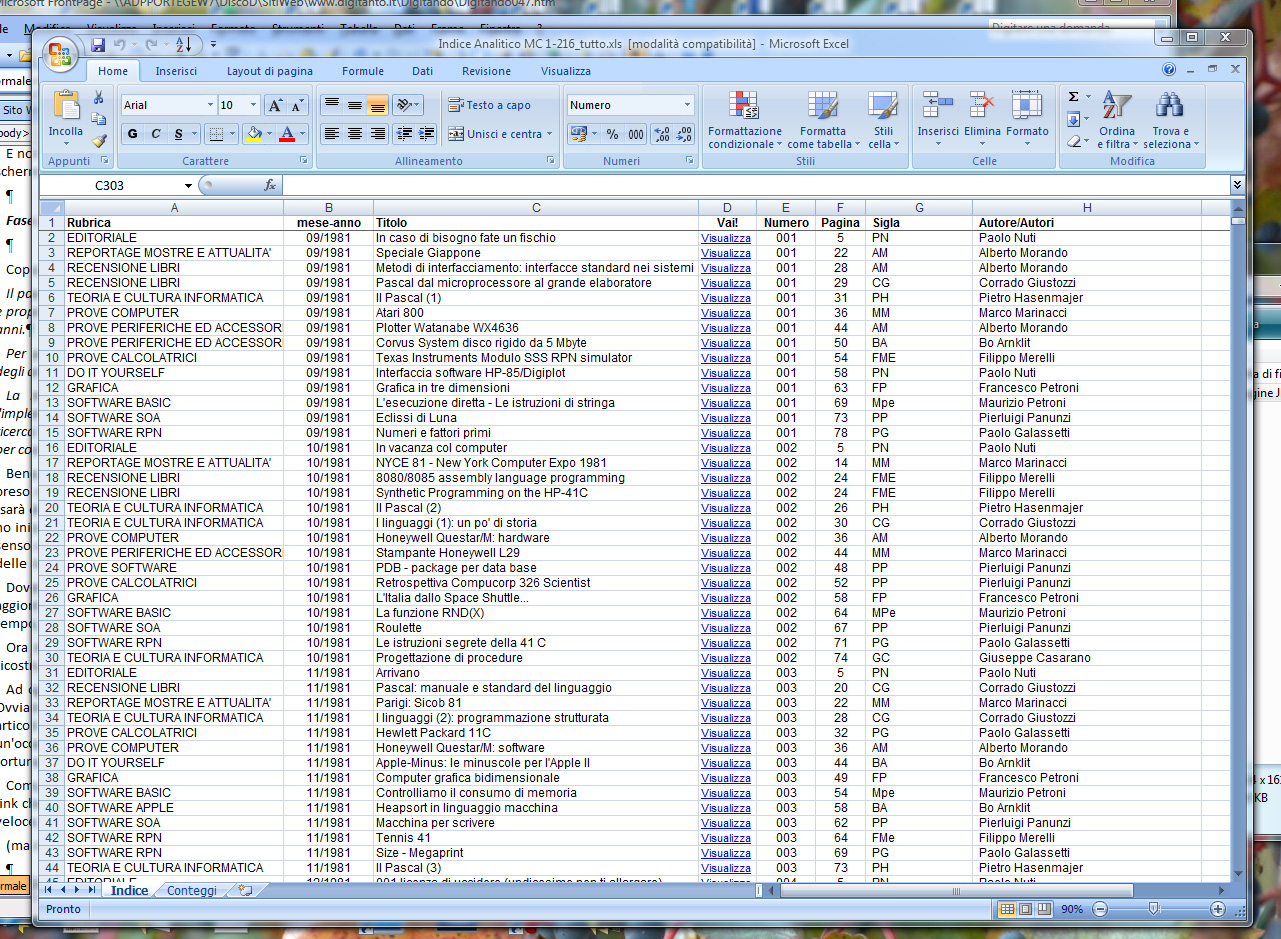Cut selection with the scissors icon

coord(99,98)
